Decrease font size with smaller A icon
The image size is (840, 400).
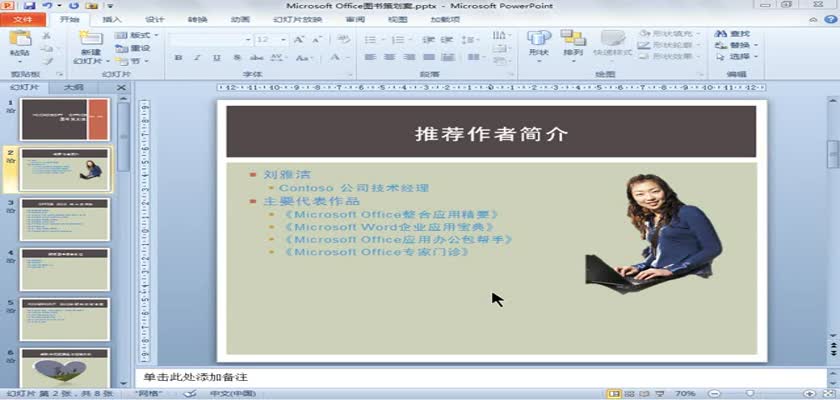[317, 40]
